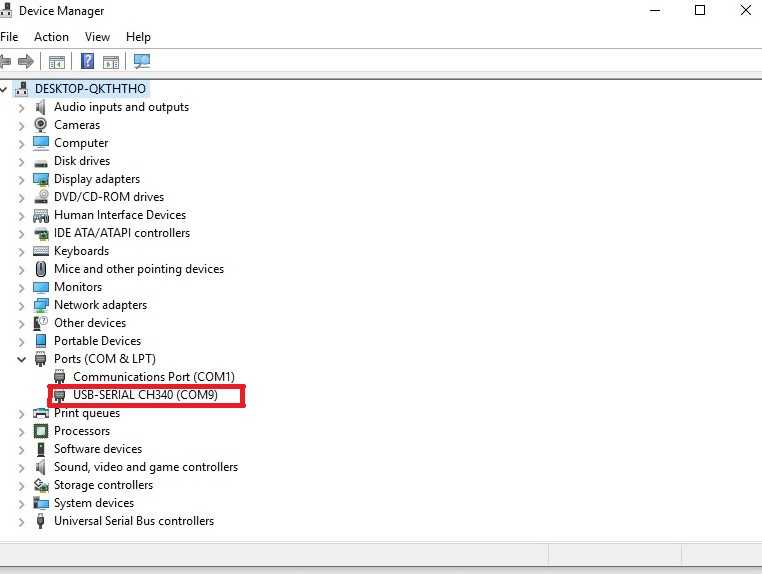Click the DVD/CD-ROM drives disc icon
Image resolution: width=762 pixels, height=574 pixels.
[x=41, y=196]
